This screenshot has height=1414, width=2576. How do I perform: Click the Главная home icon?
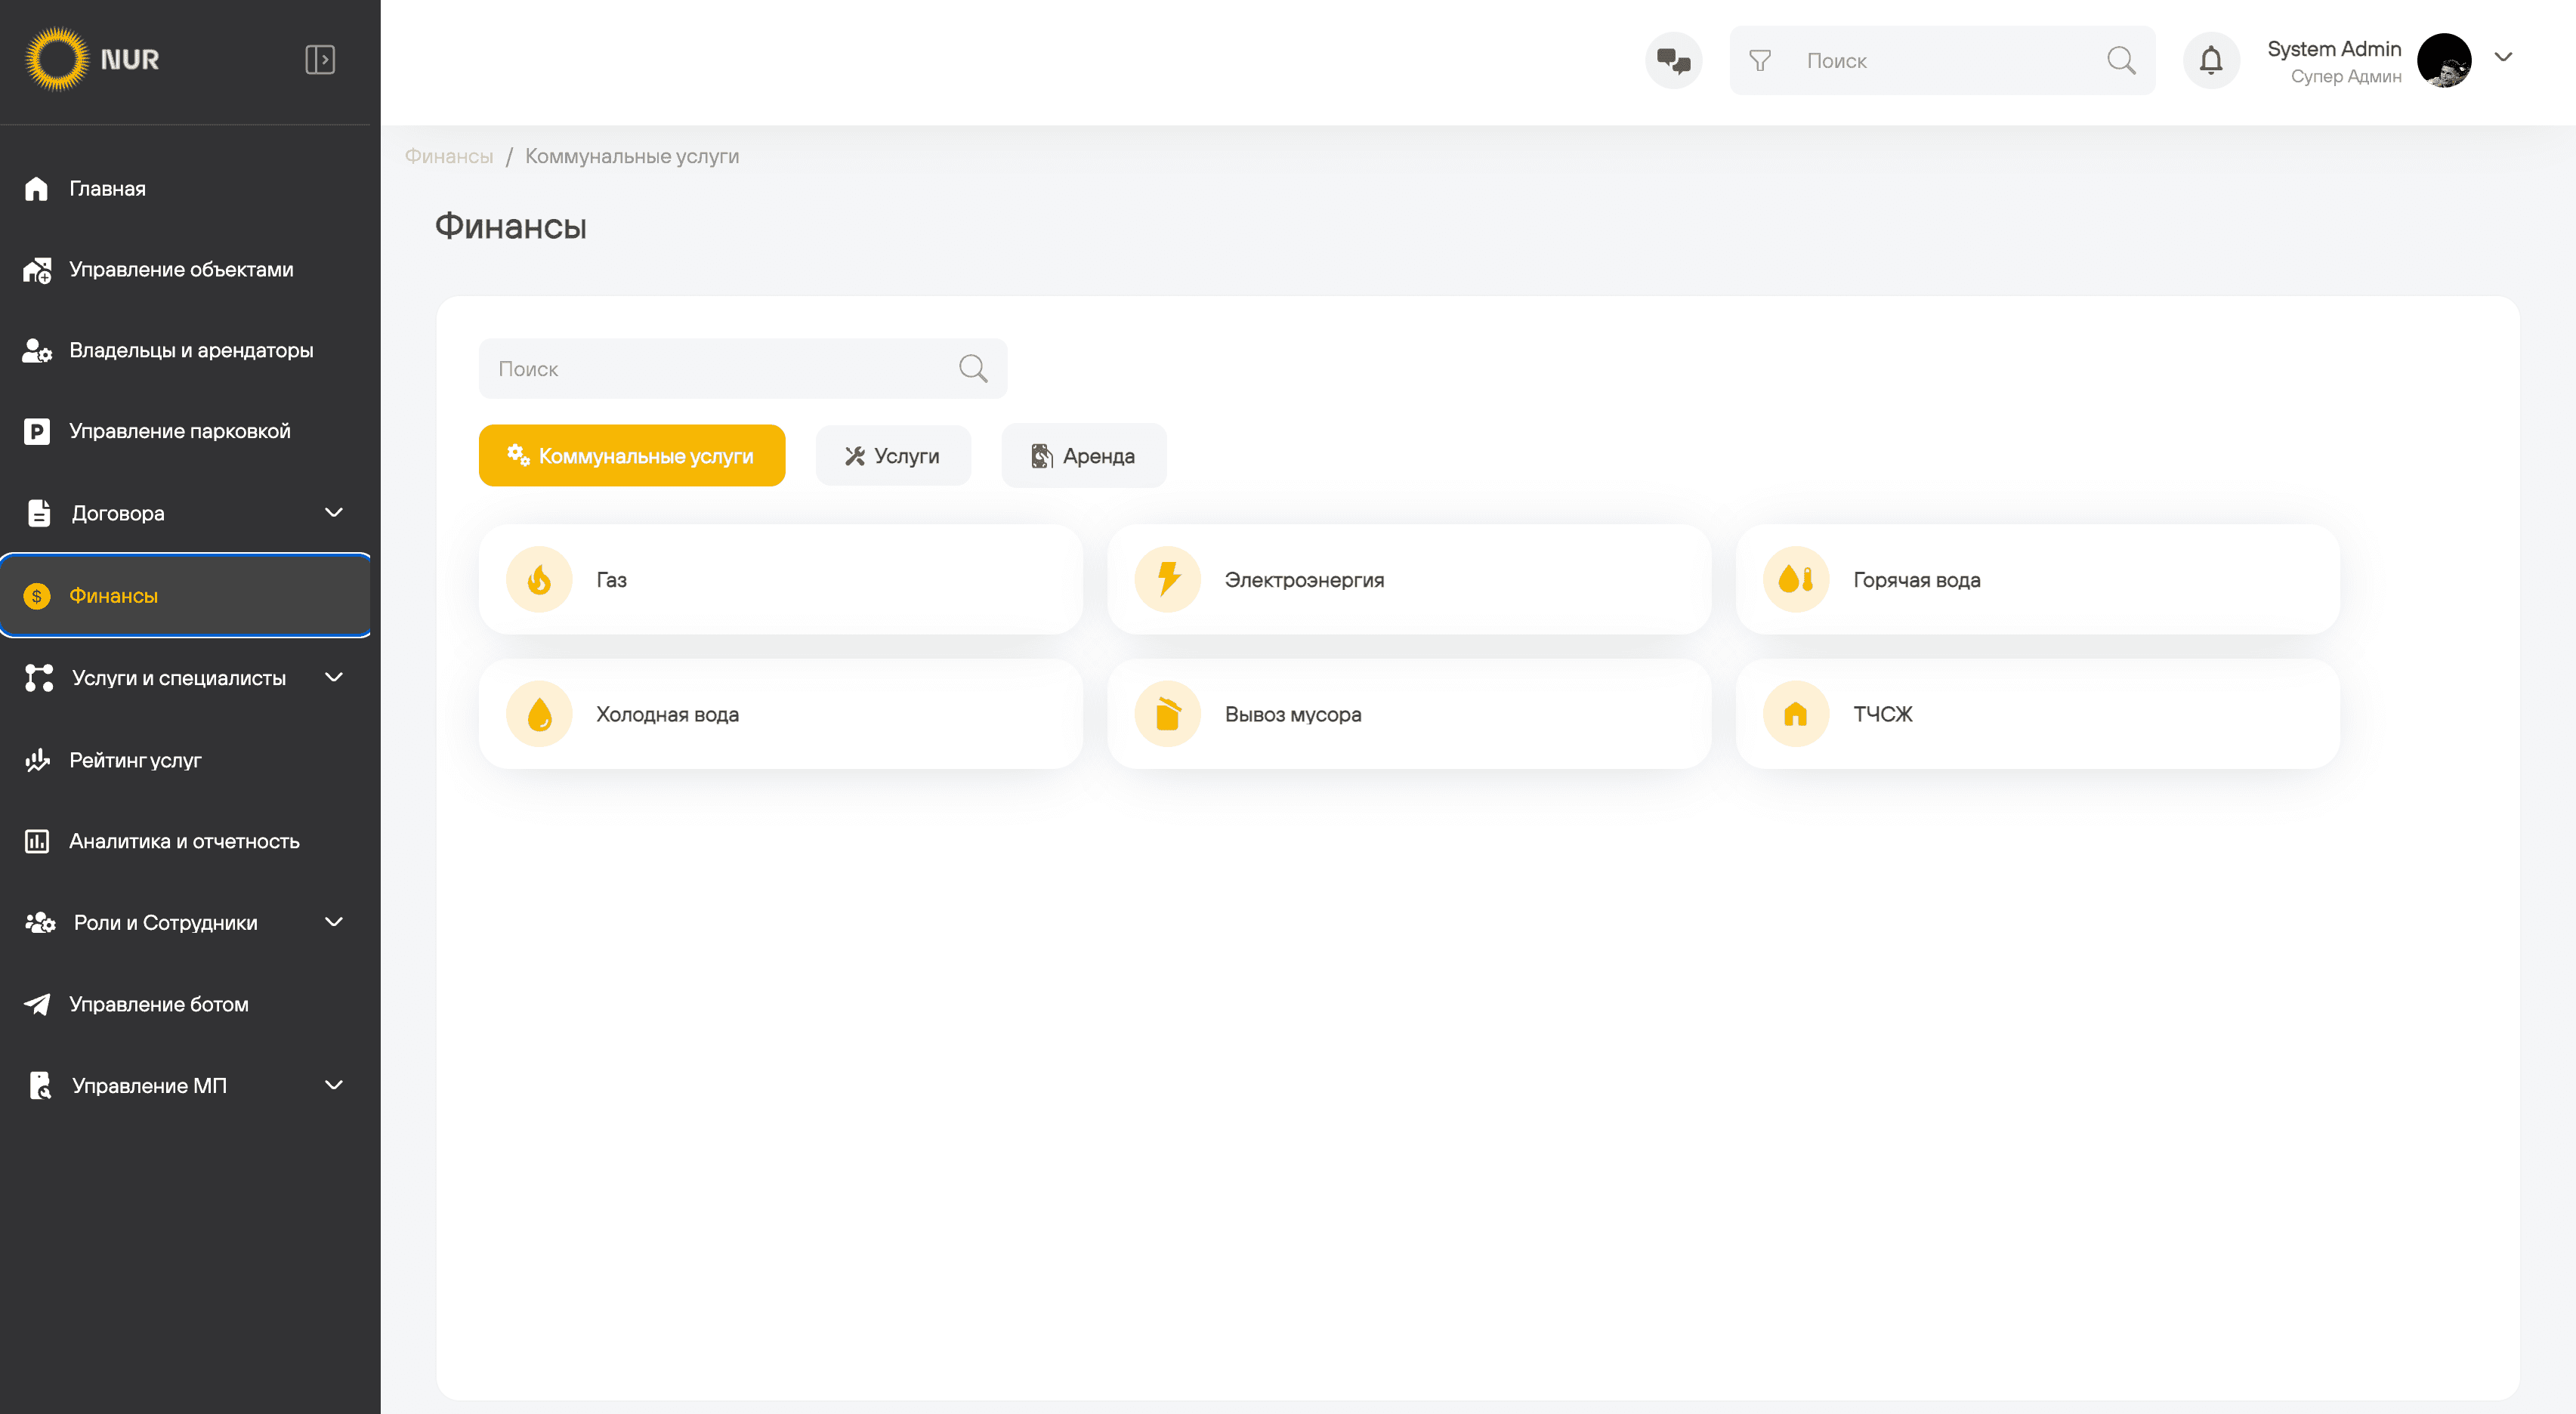click(x=36, y=188)
